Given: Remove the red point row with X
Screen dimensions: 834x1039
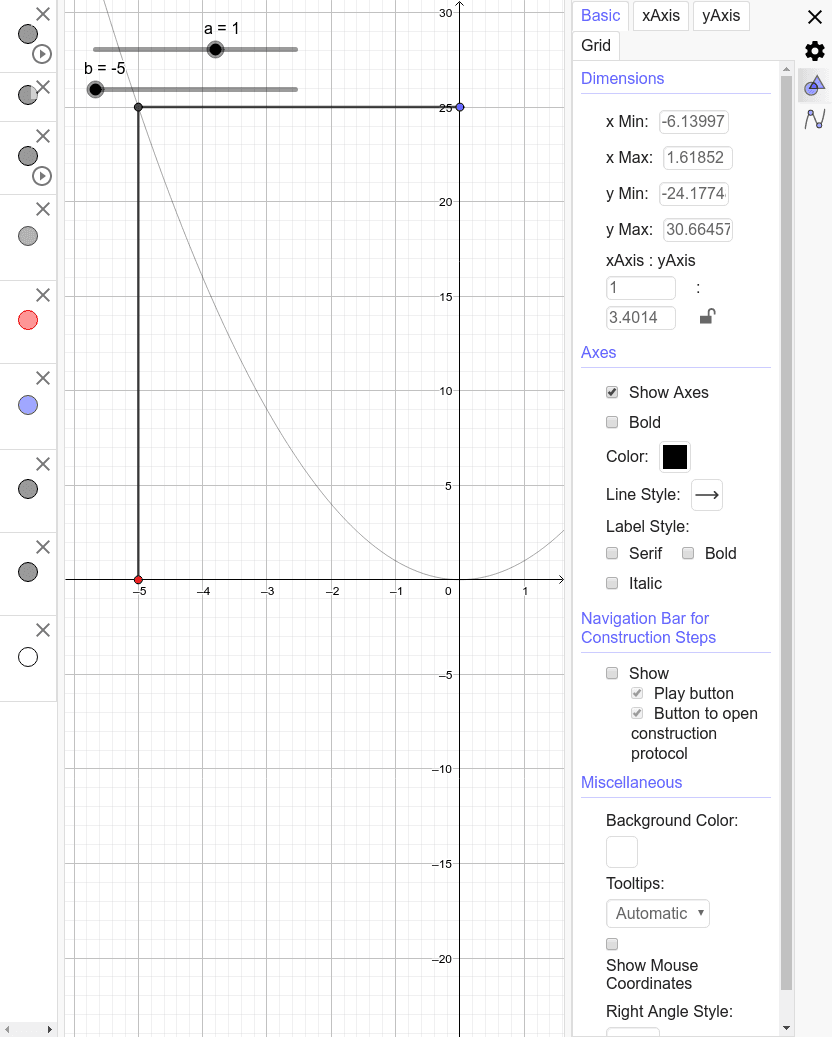Looking at the screenshot, I should (x=43, y=295).
